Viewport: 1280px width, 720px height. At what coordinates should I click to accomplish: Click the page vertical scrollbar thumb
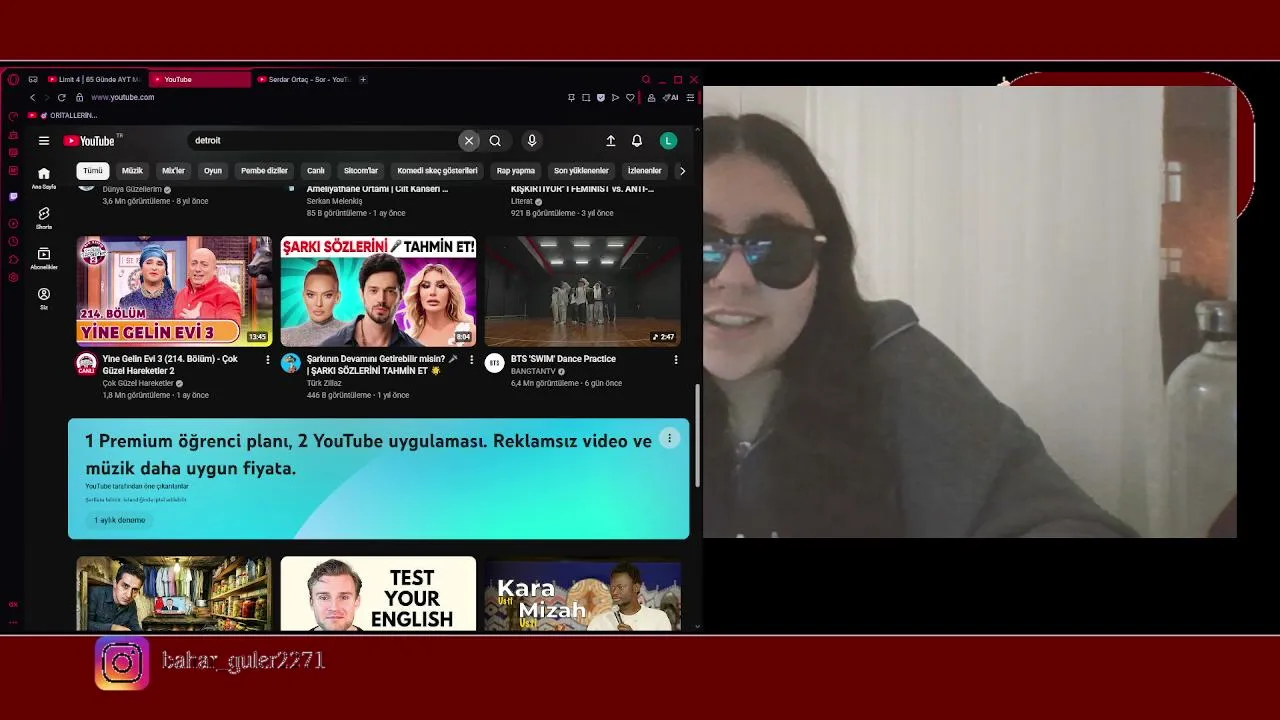coord(698,435)
